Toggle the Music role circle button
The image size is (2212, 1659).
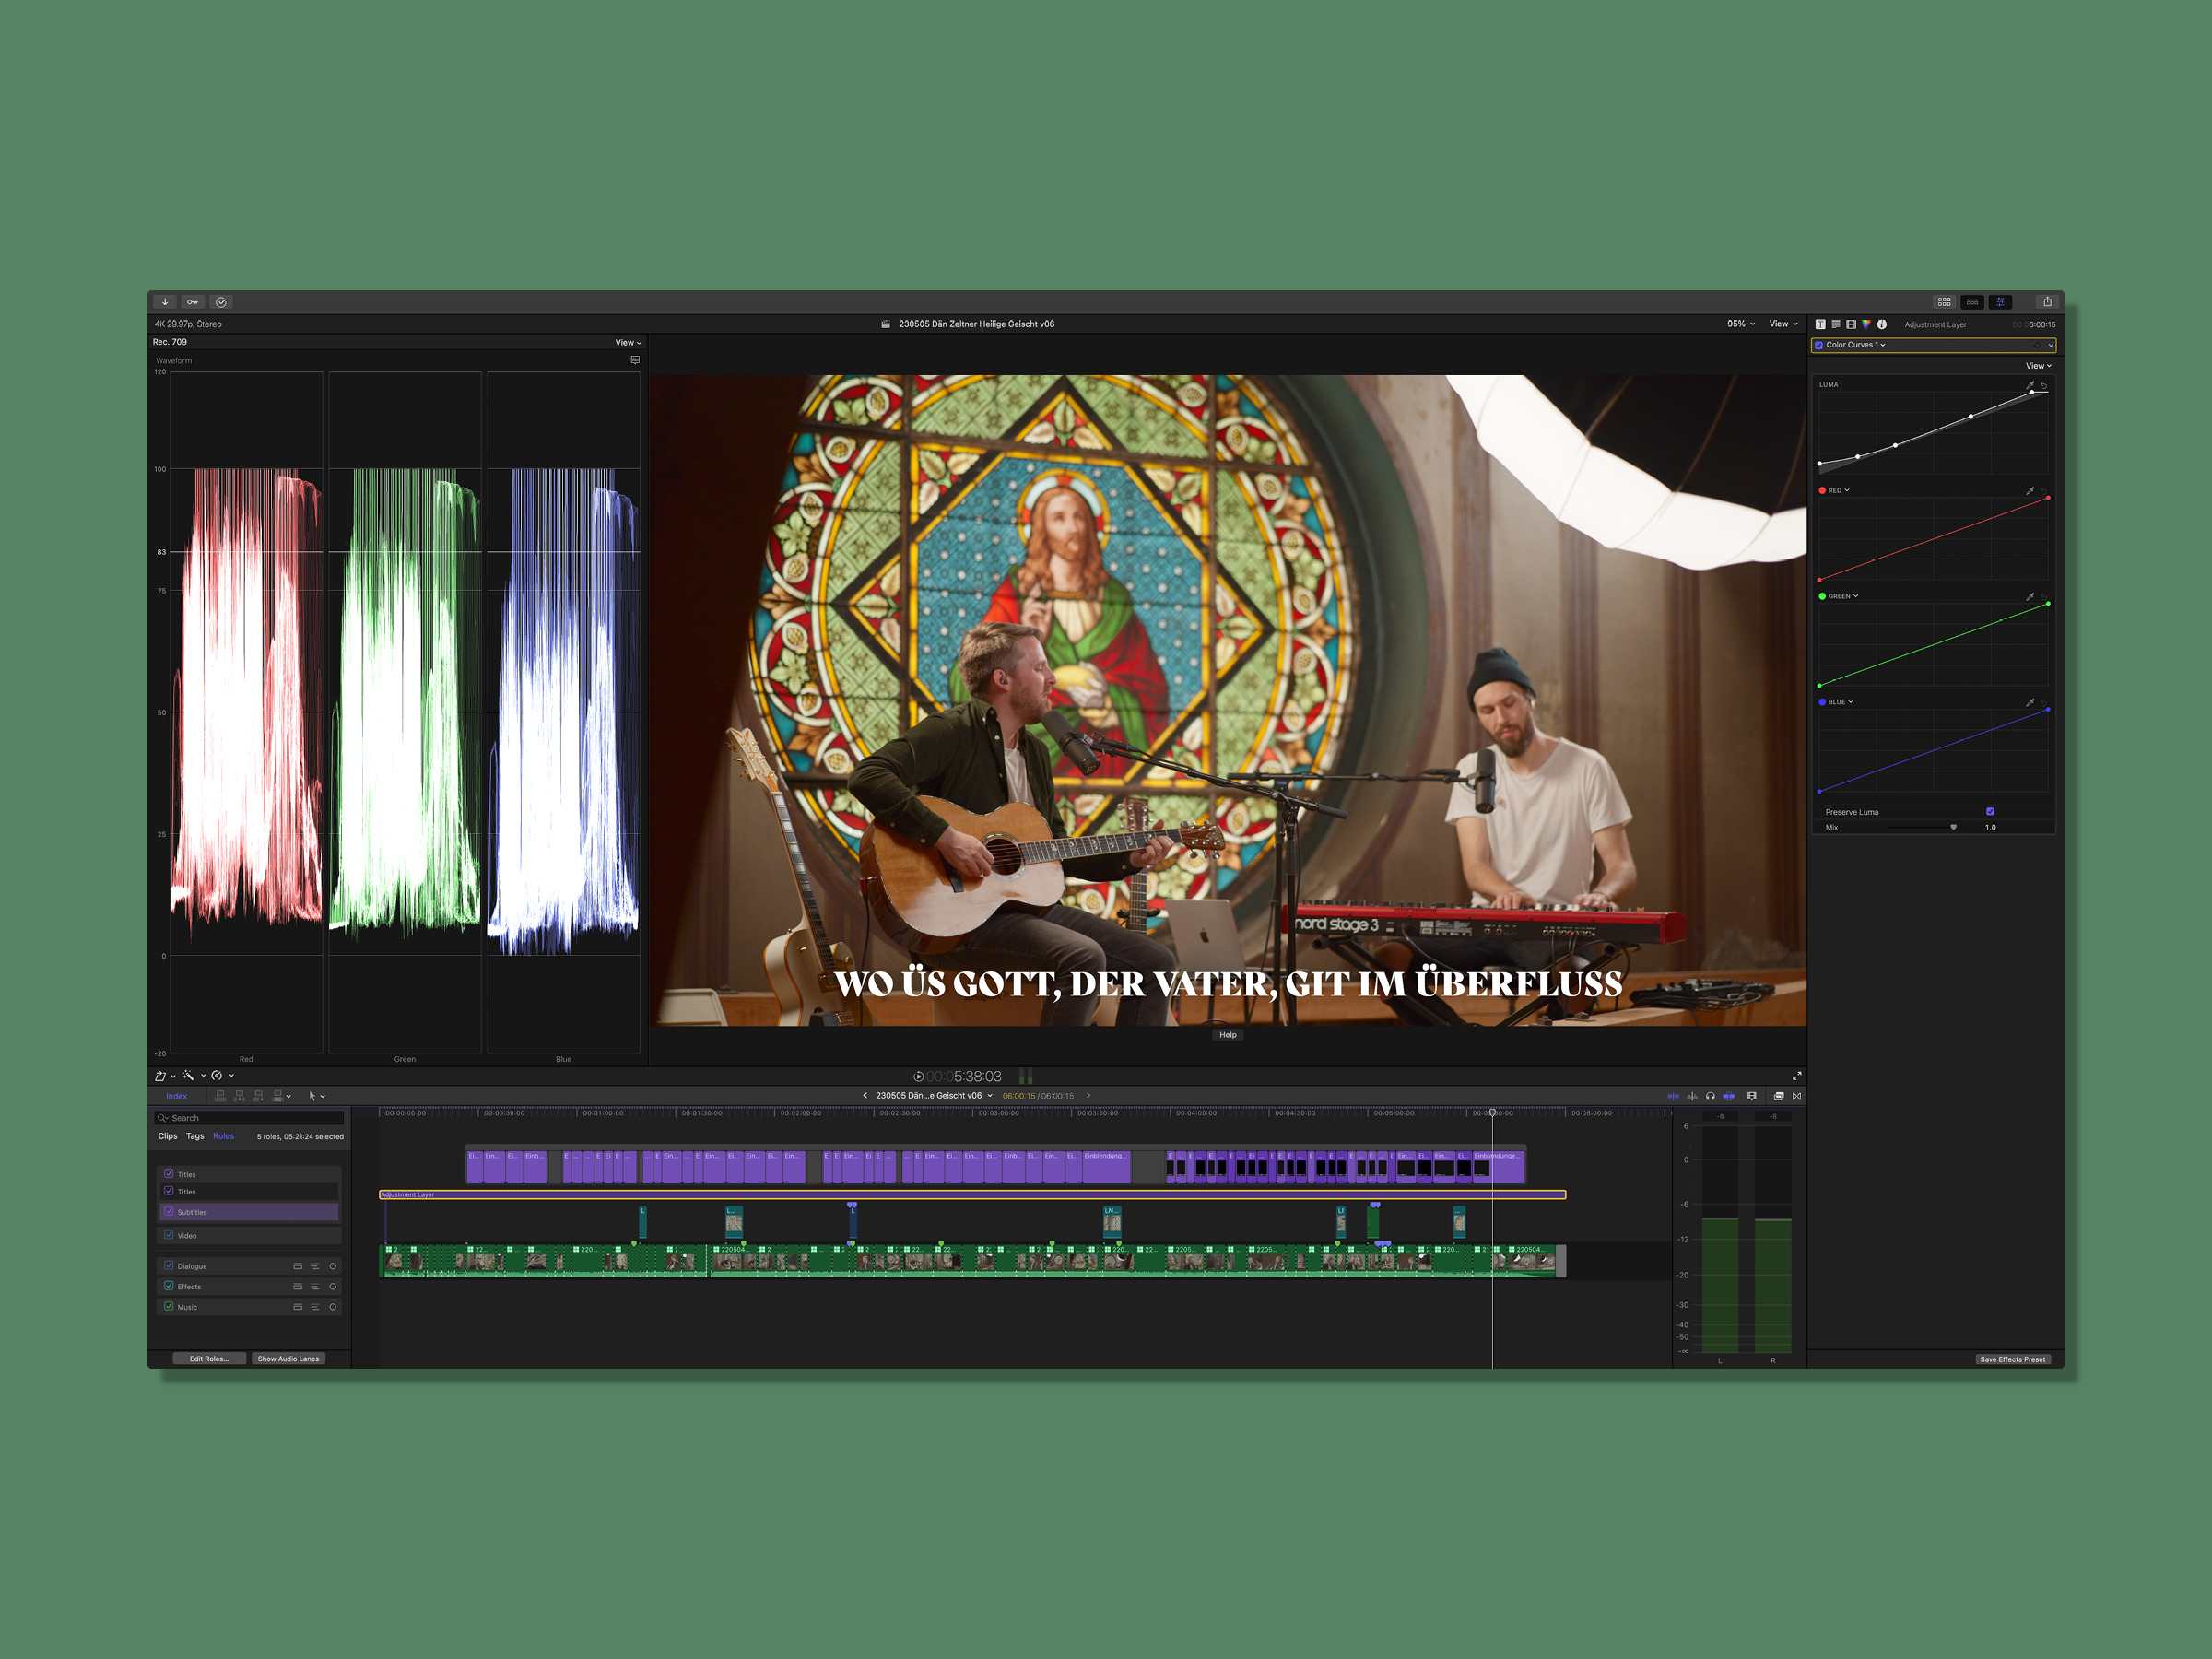pyautogui.click(x=333, y=1307)
